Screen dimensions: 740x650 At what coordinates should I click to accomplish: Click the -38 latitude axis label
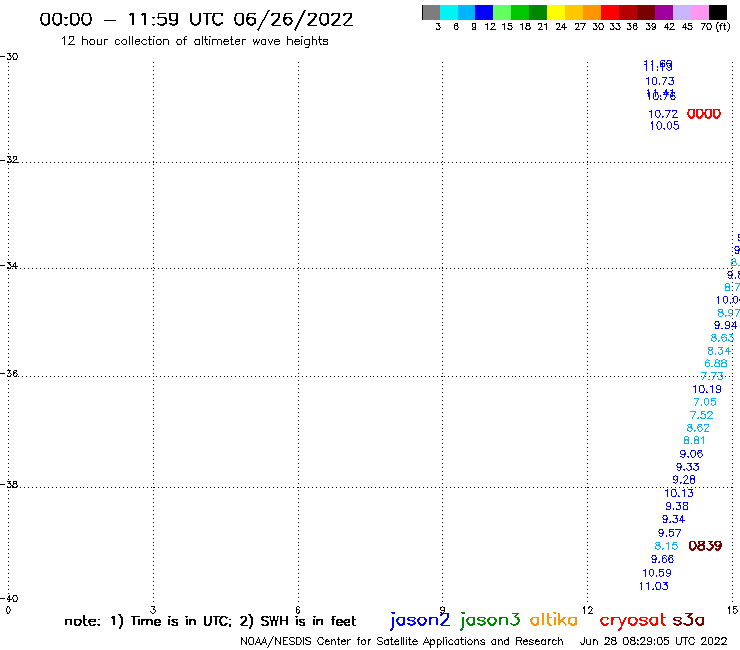[x=9, y=485]
